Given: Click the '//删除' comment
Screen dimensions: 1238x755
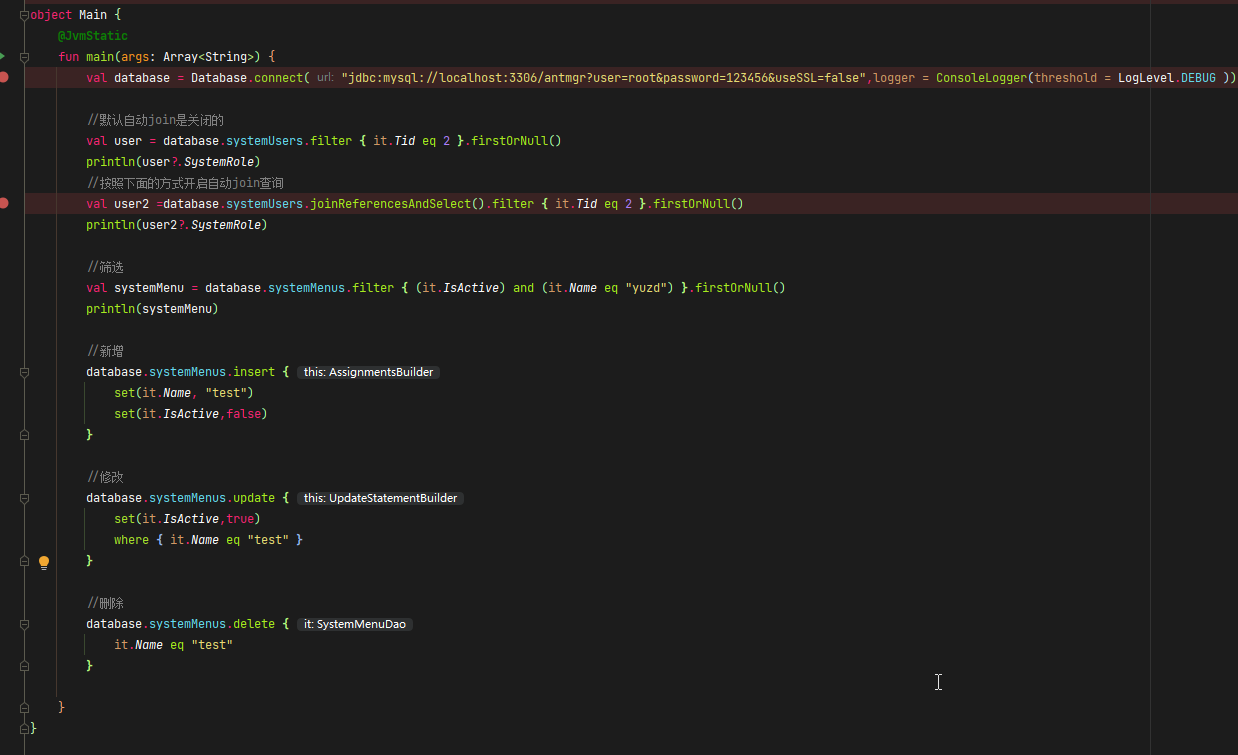Looking at the screenshot, I should pos(105,603).
